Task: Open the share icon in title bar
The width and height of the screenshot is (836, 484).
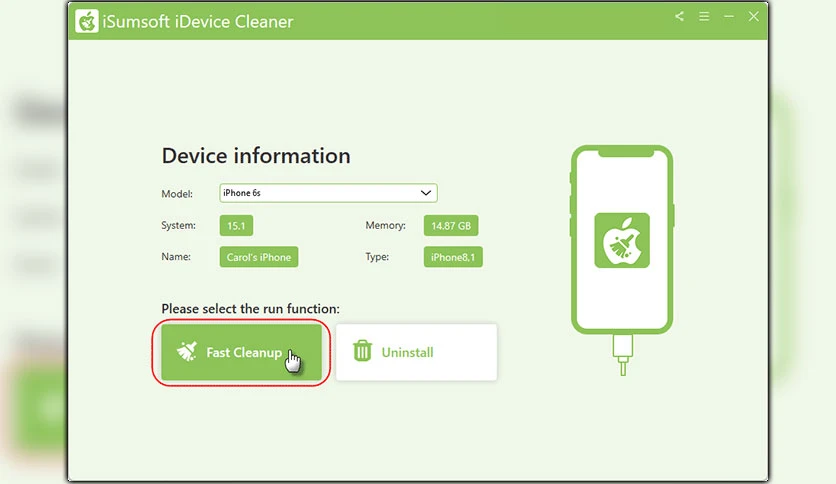Action: (x=679, y=16)
